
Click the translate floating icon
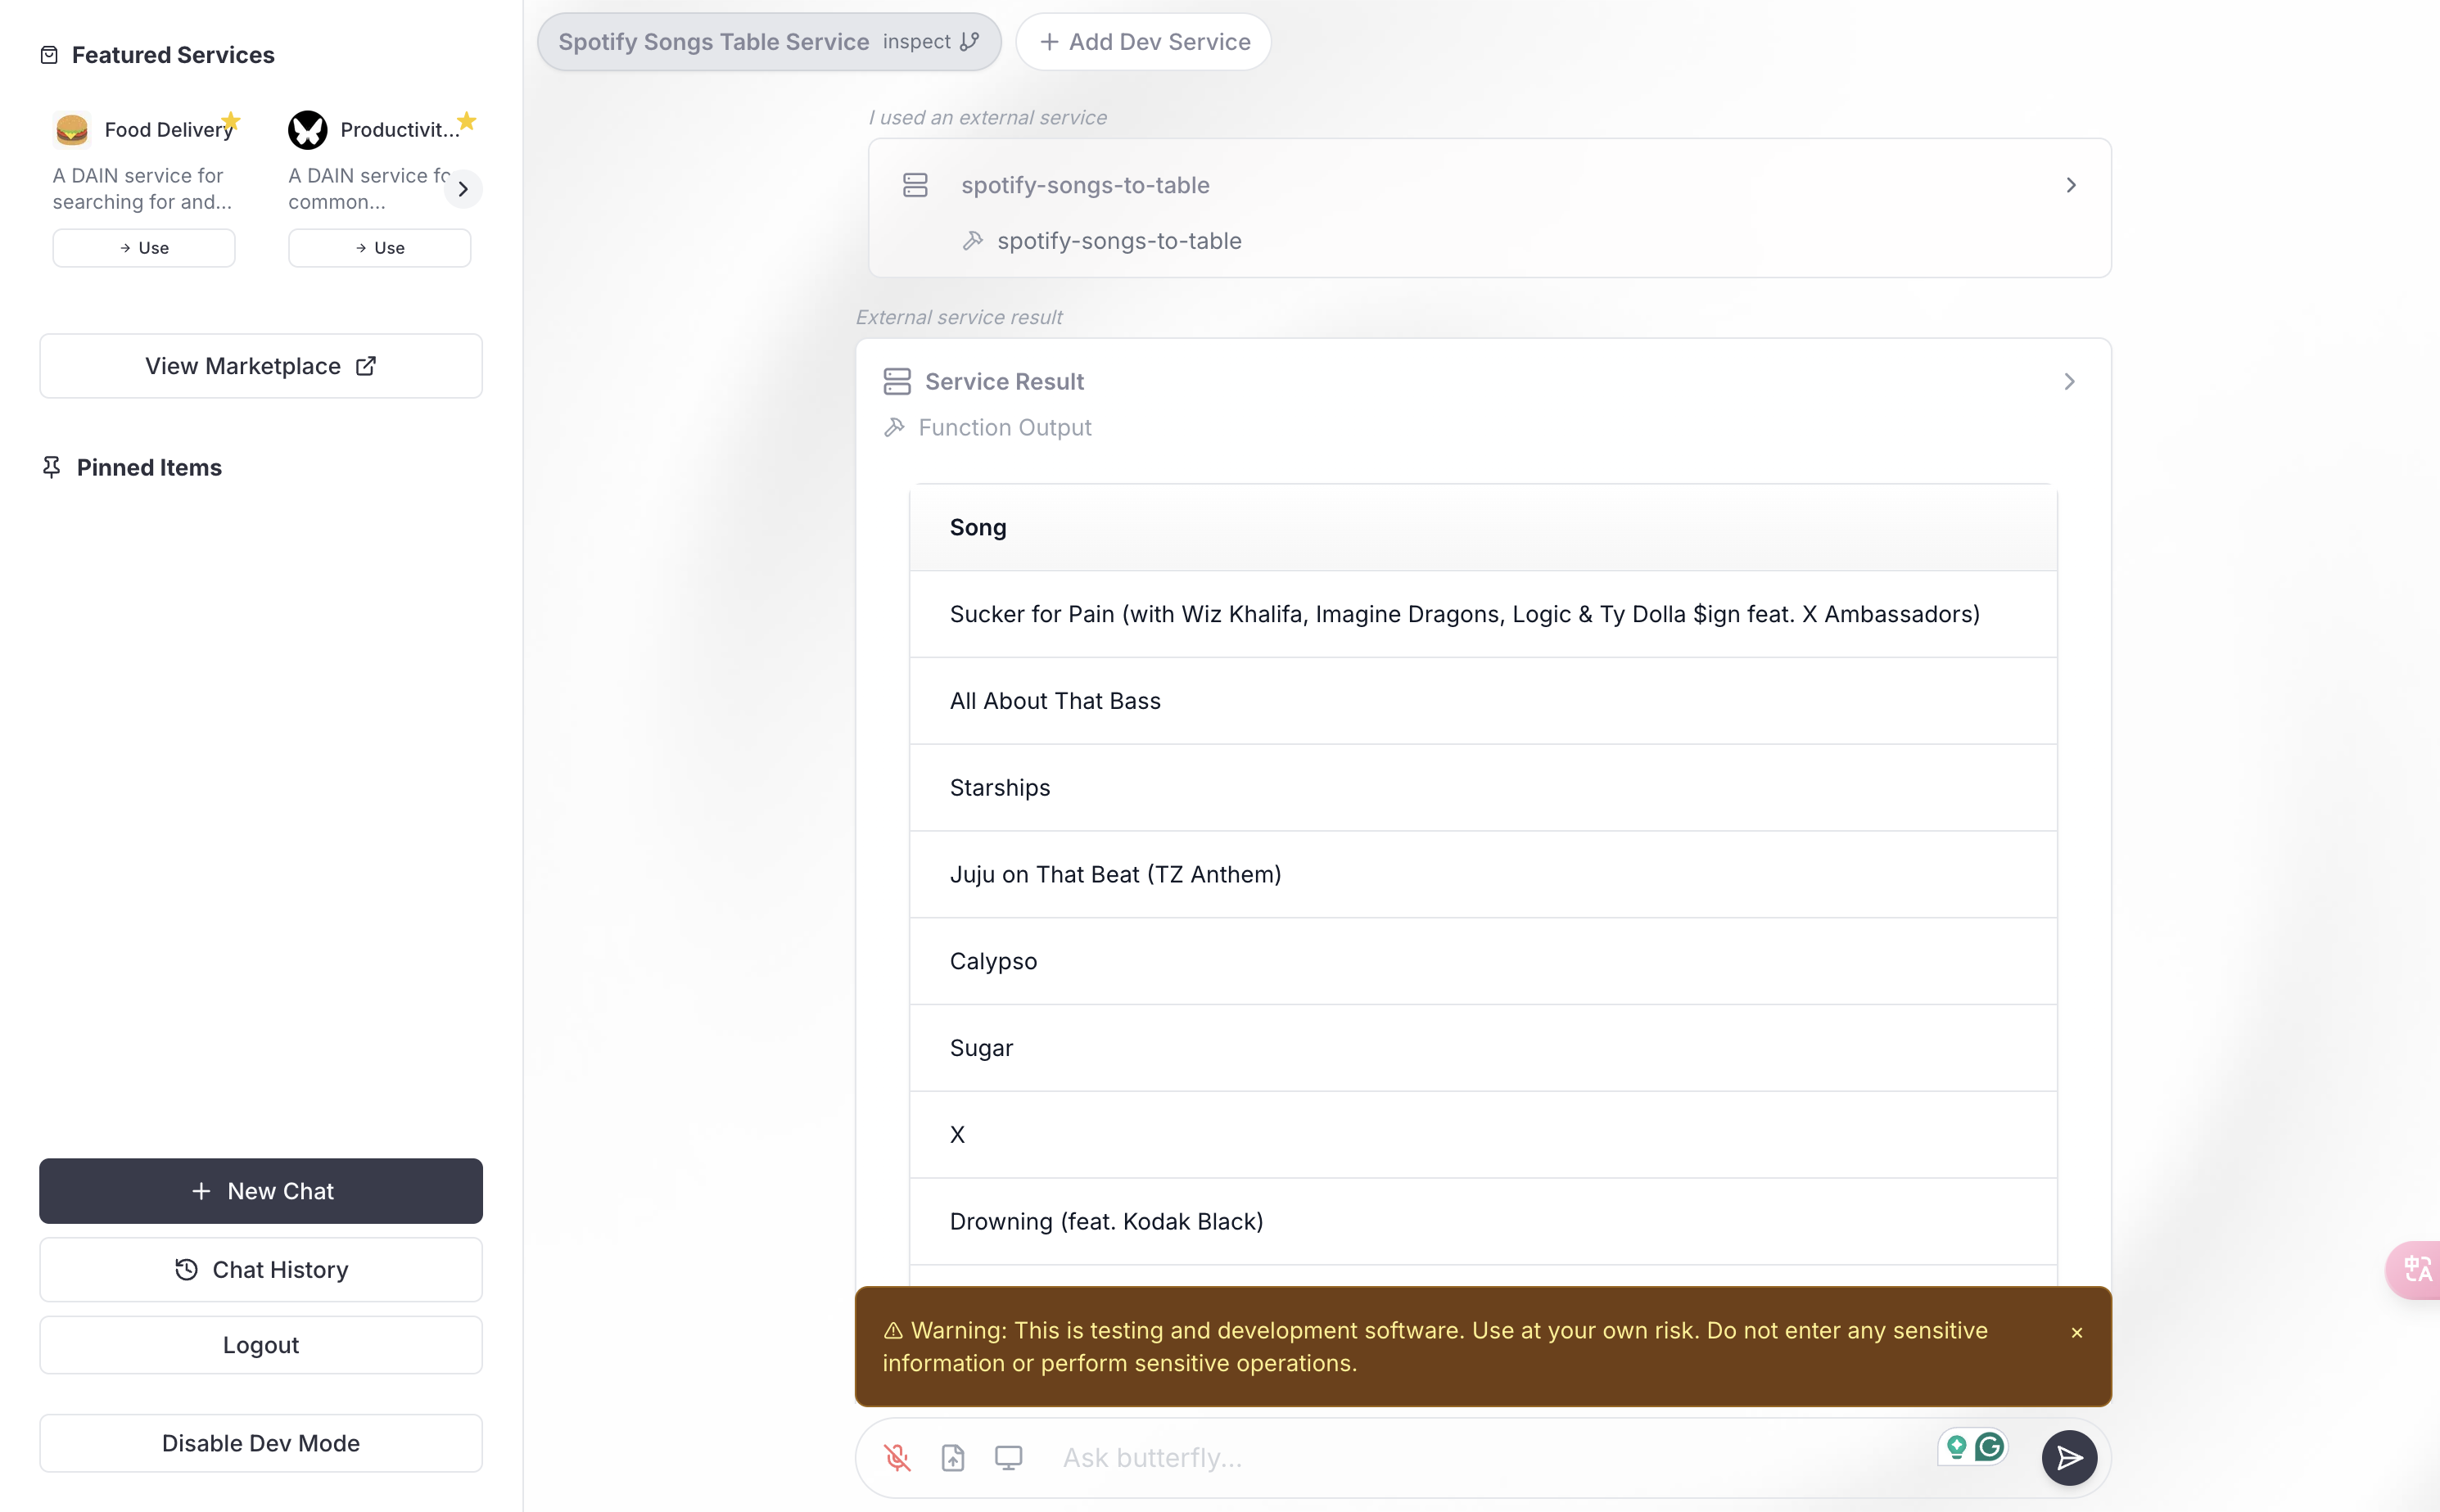[x=2417, y=1269]
